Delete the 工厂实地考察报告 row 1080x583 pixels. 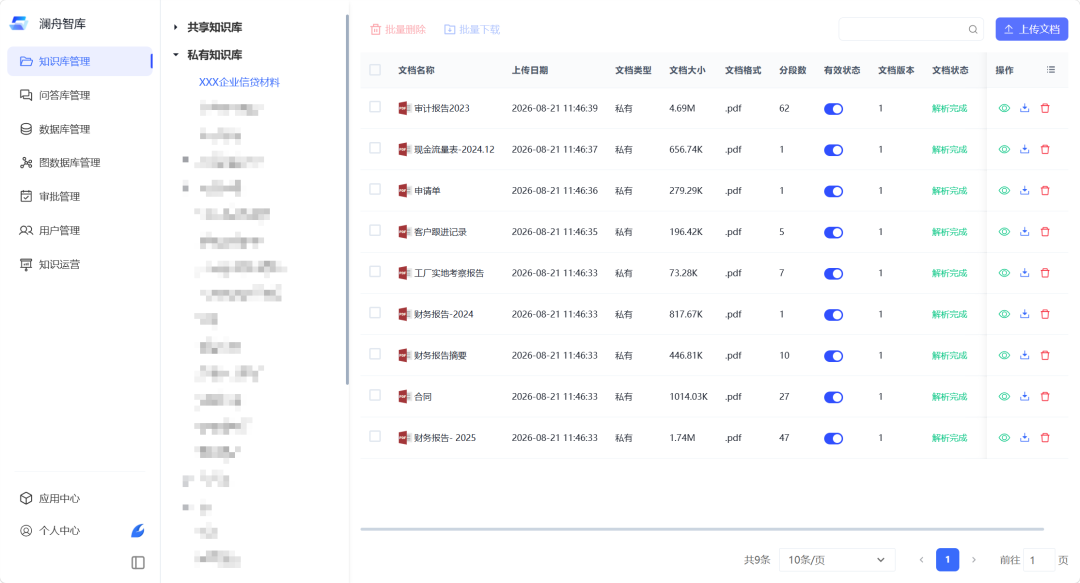point(1045,273)
